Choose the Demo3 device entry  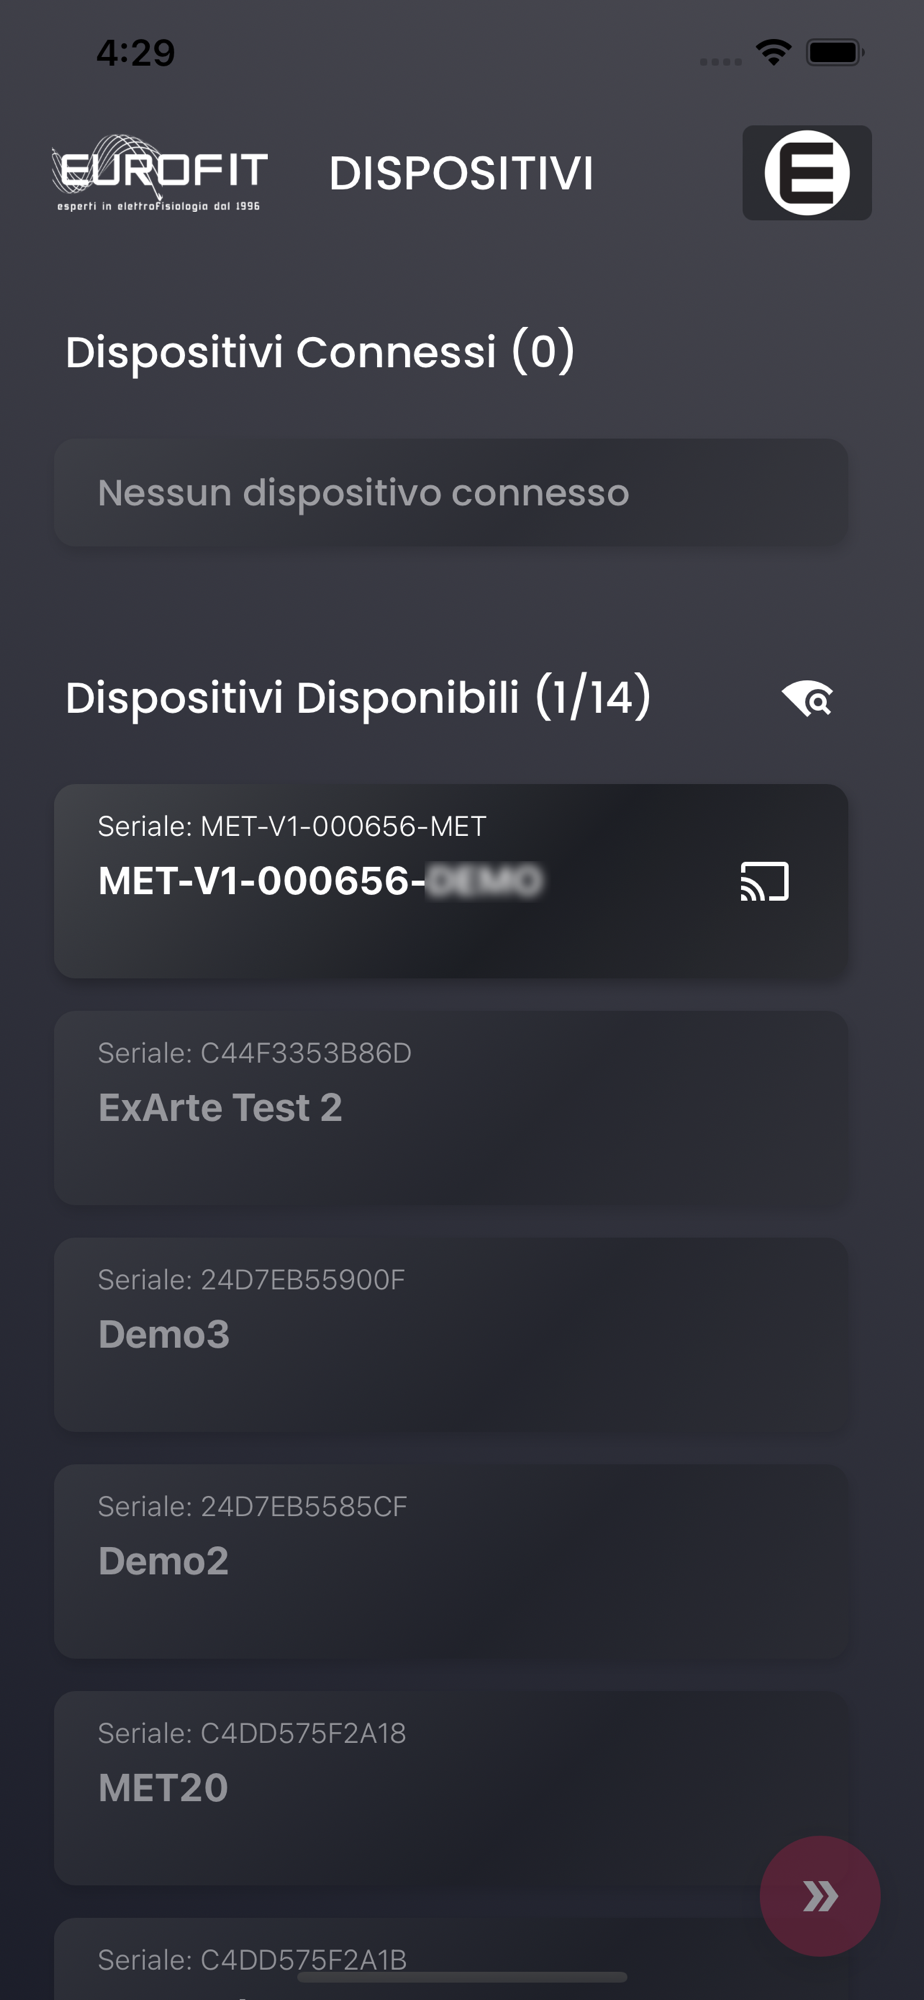coord(451,1335)
